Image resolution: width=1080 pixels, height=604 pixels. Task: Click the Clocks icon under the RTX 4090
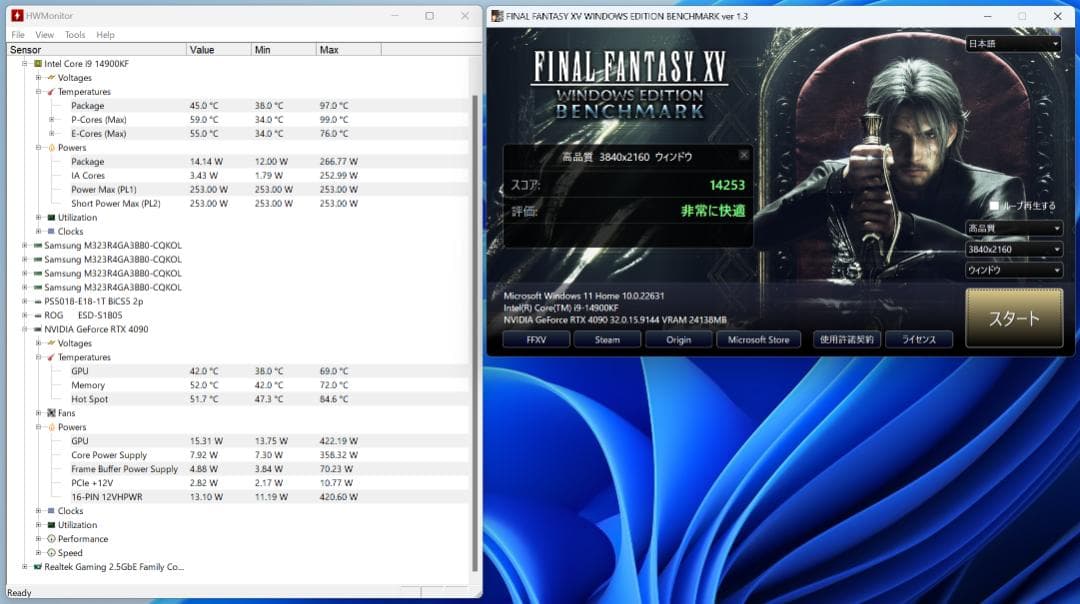point(49,510)
